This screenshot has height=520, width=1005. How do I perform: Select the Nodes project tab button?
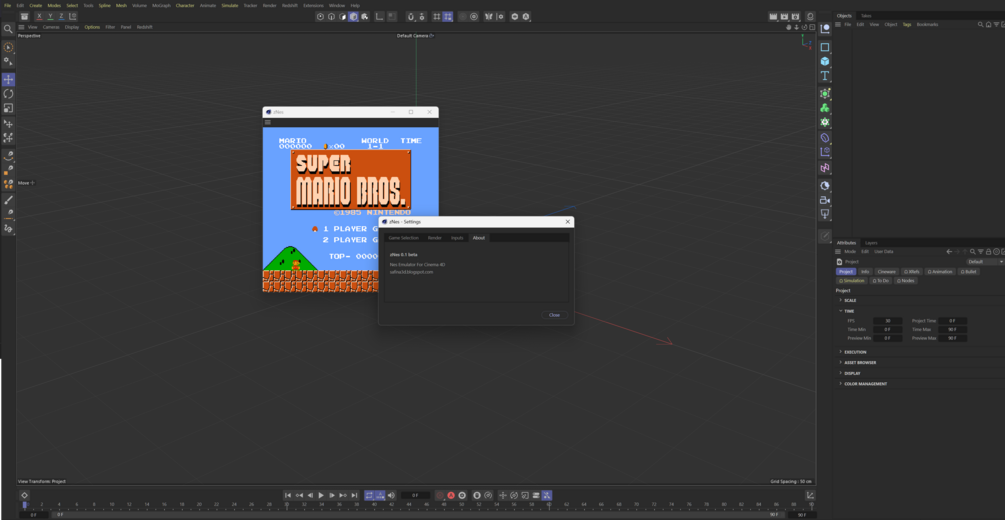(906, 281)
